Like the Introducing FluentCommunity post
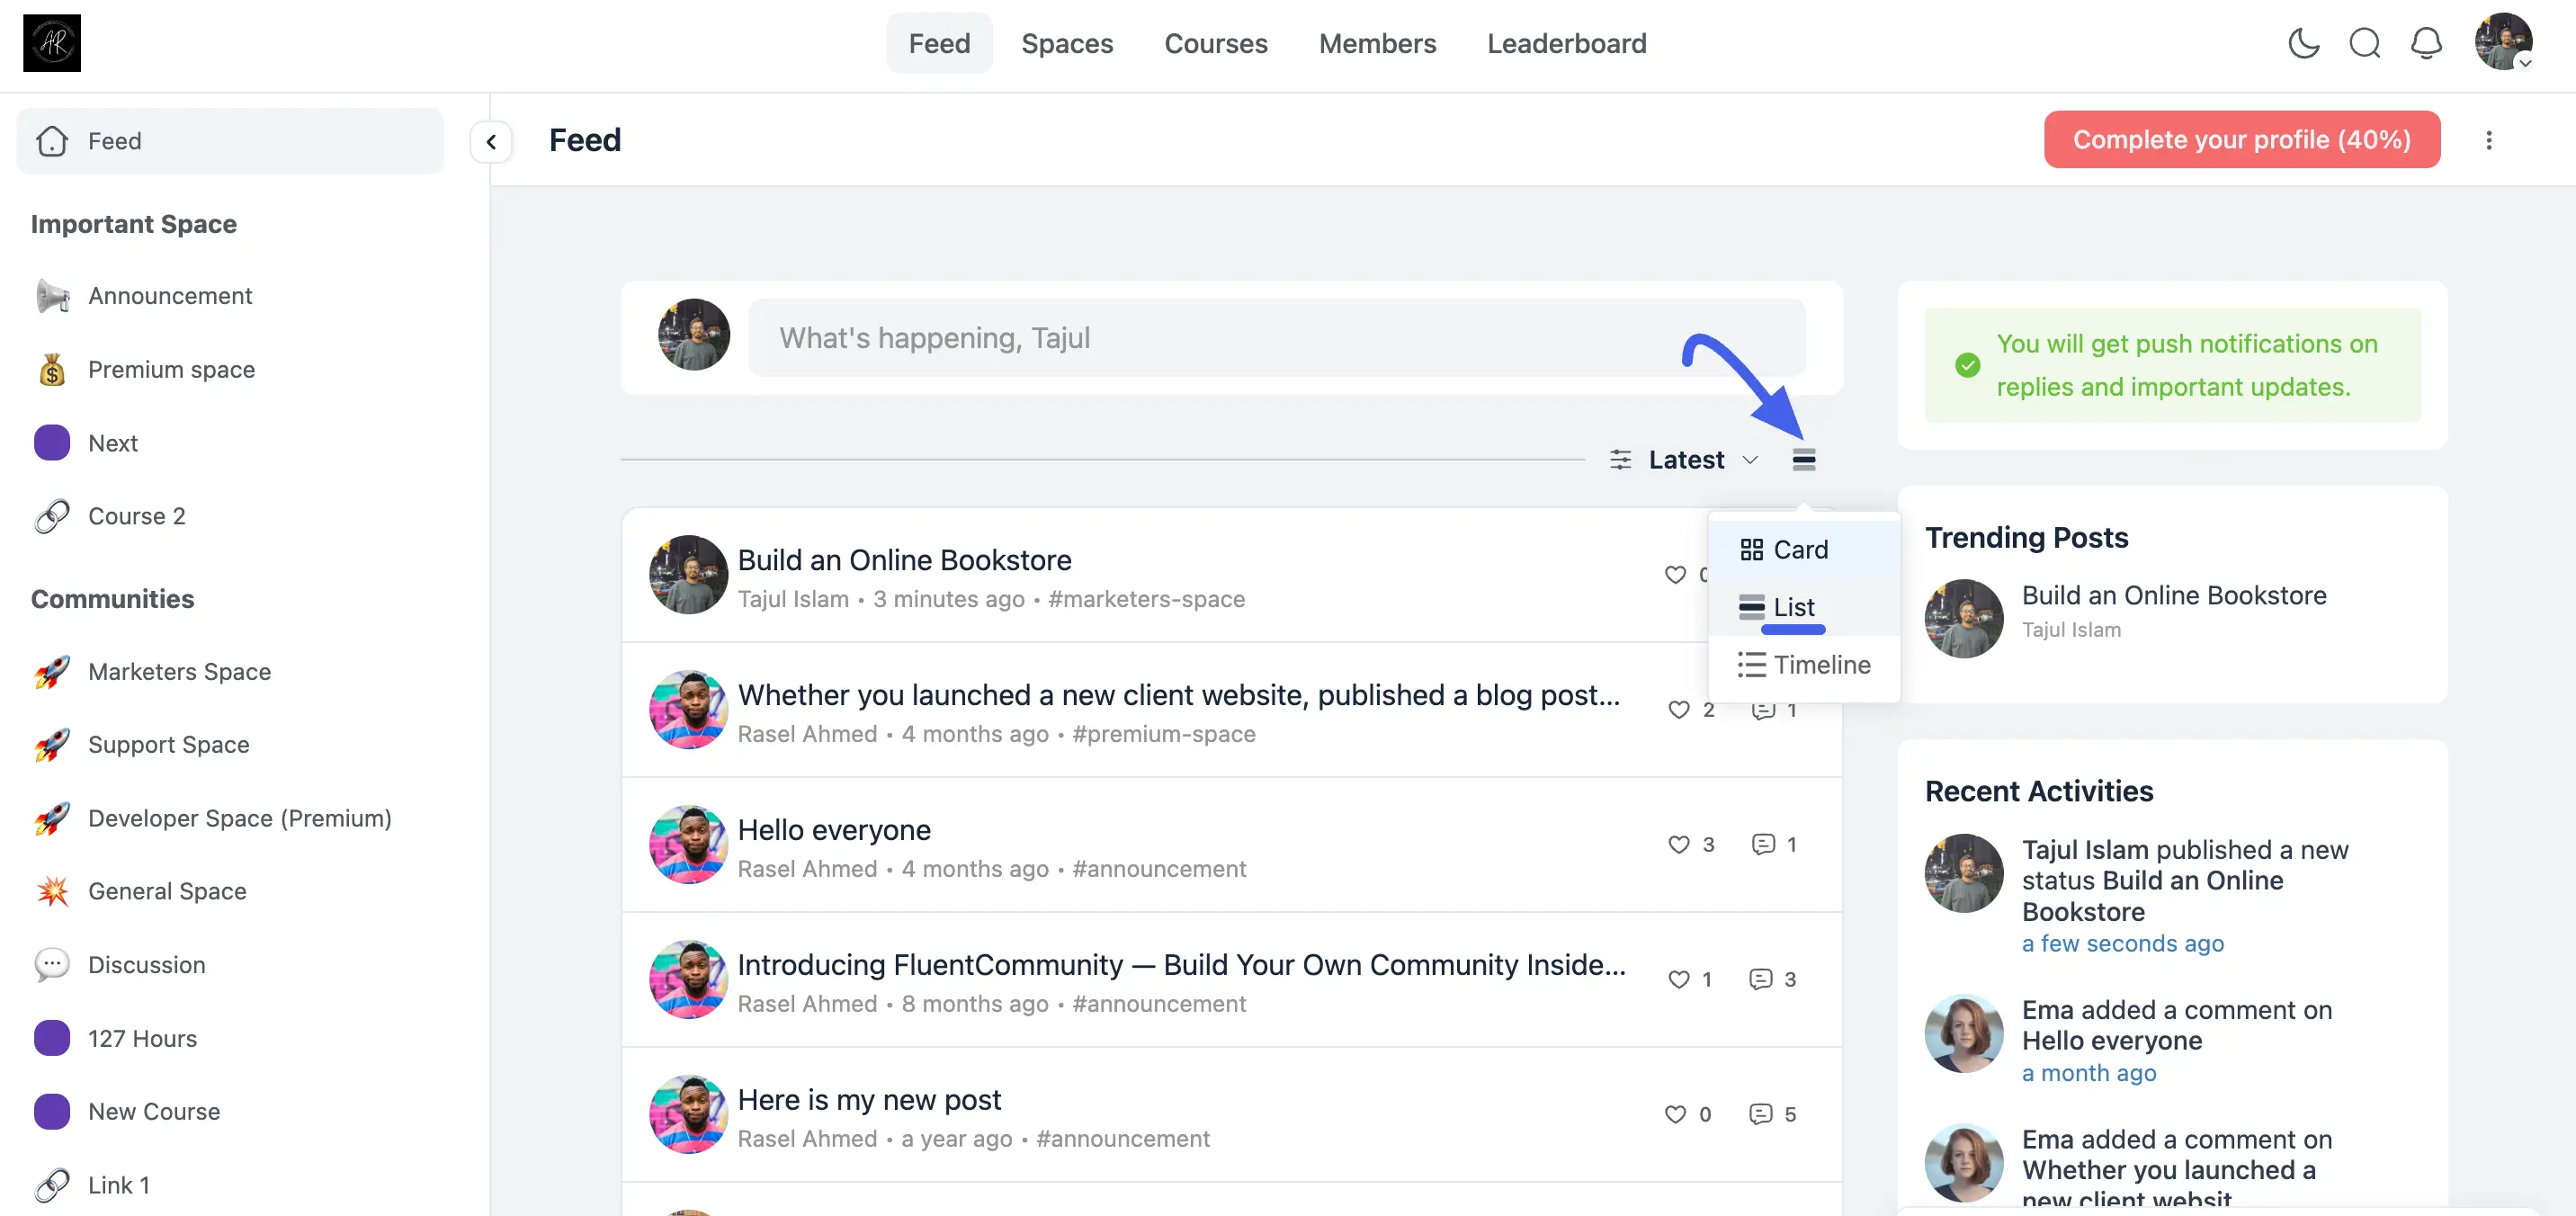The height and width of the screenshot is (1216, 2576). (x=1679, y=979)
